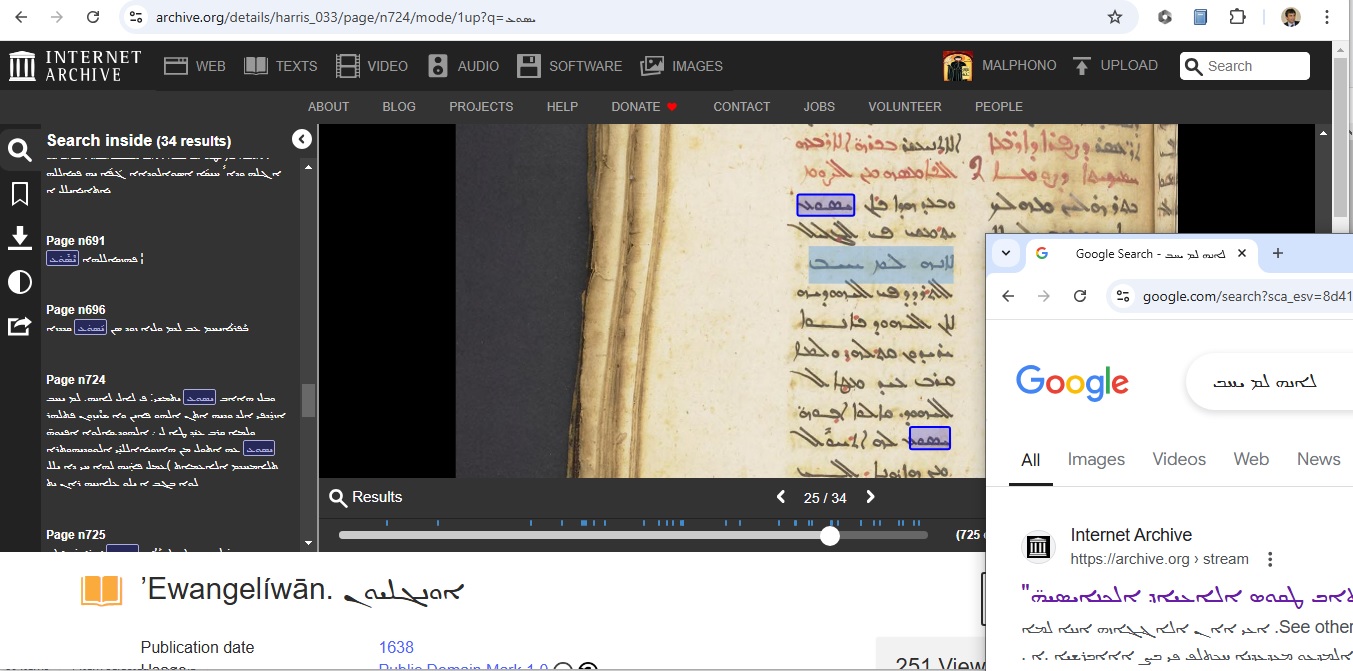The image size is (1353, 671).
Task: Open the Syriac-titled Internet Archive result link
Action: point(1187,596)
